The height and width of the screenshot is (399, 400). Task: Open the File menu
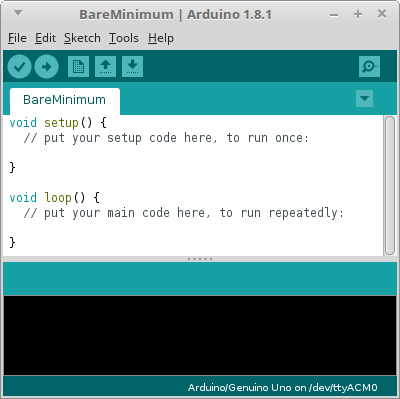click(x=17, y=38)
